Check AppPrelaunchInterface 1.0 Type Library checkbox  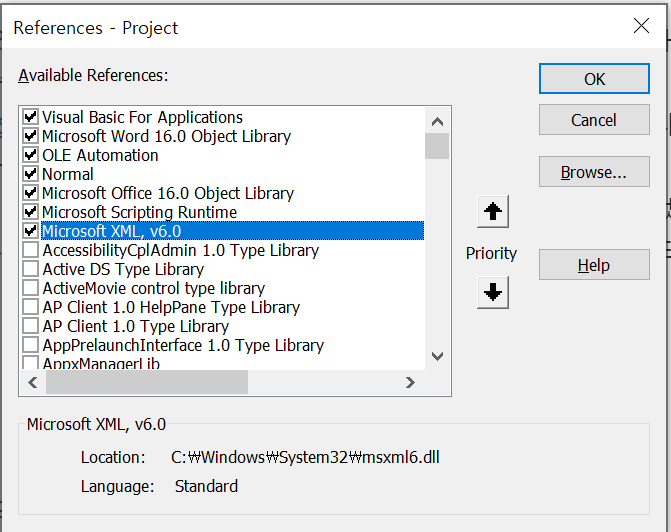tap(30, 345)
